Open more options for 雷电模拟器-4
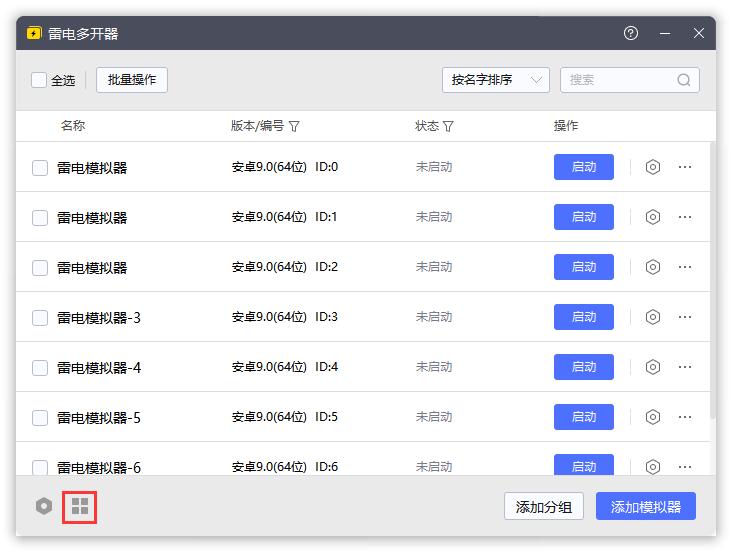This screenshot has height=556, width=736. [x=685, y=367]
